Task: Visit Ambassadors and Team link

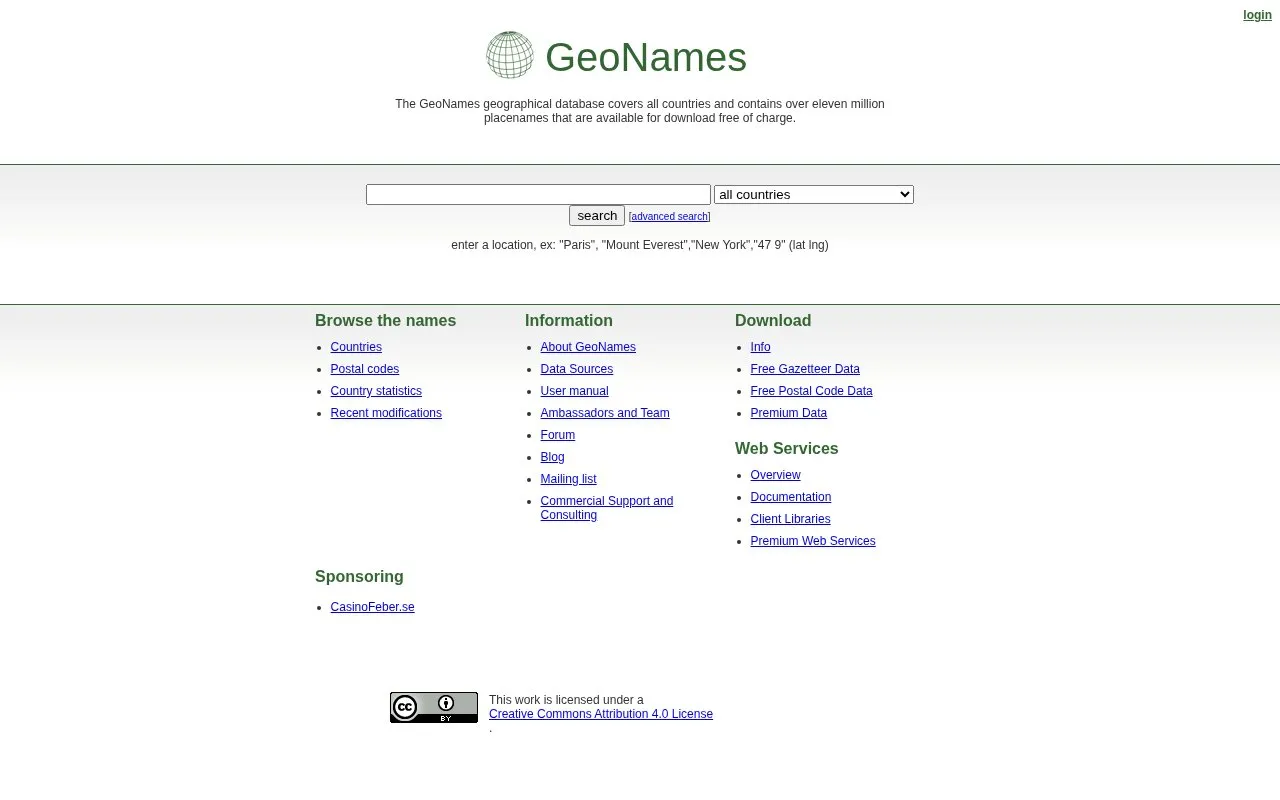Action: [605, 413]
